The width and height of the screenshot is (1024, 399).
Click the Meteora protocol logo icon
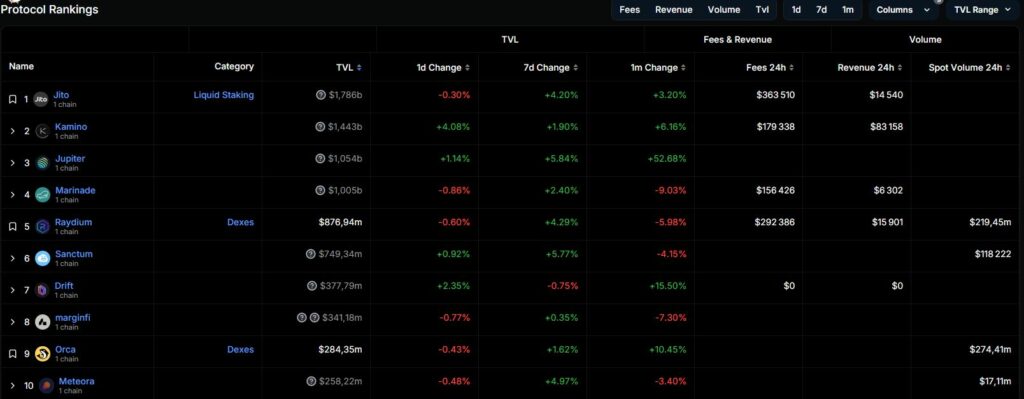46,386
